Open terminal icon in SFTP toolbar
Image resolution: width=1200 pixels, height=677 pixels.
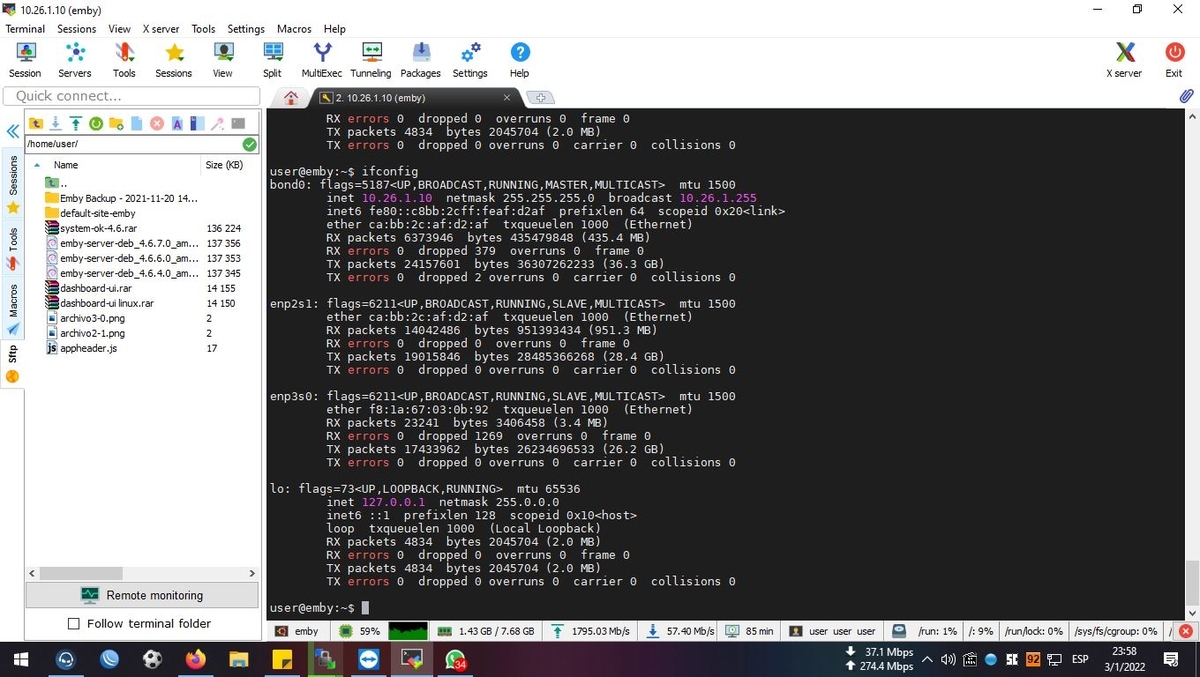238,124
